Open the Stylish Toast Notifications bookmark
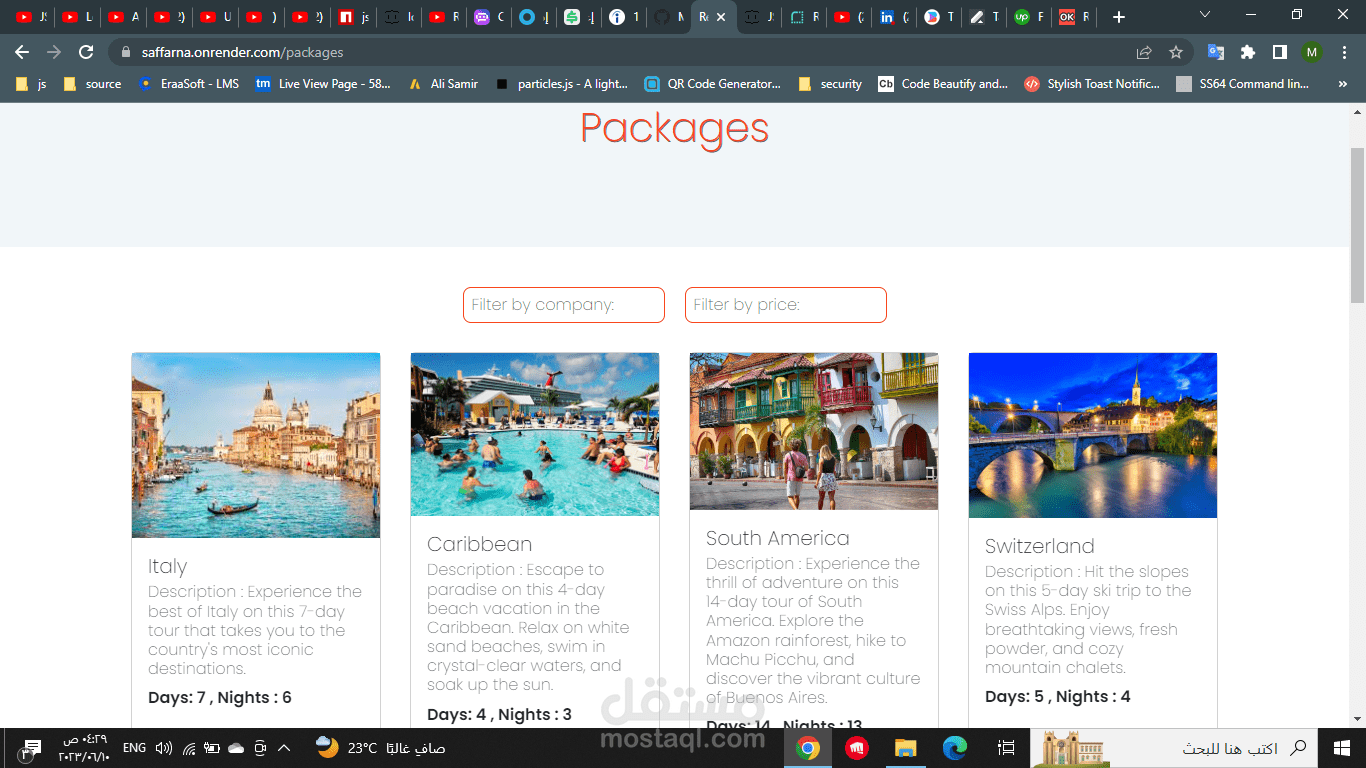 pyautogui.click(x=1092, y=84)
